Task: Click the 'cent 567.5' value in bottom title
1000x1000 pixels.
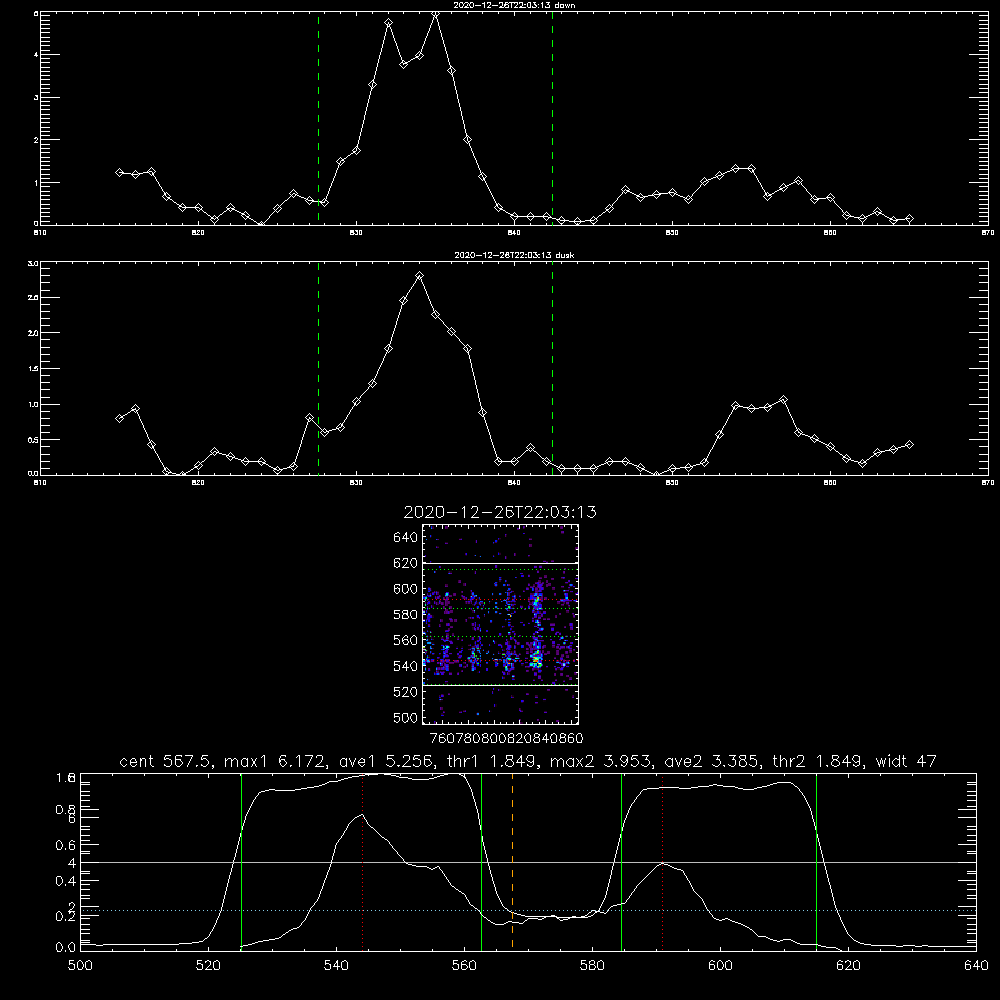Action: [x=166, y=761]
